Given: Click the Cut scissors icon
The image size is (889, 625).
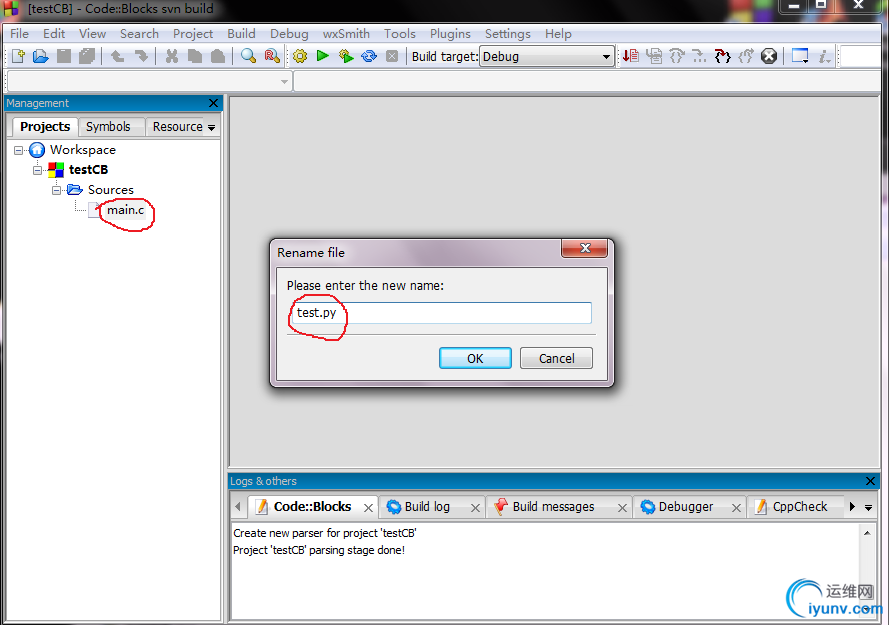Looking at the screenshot, I should [x=172, y=56].
